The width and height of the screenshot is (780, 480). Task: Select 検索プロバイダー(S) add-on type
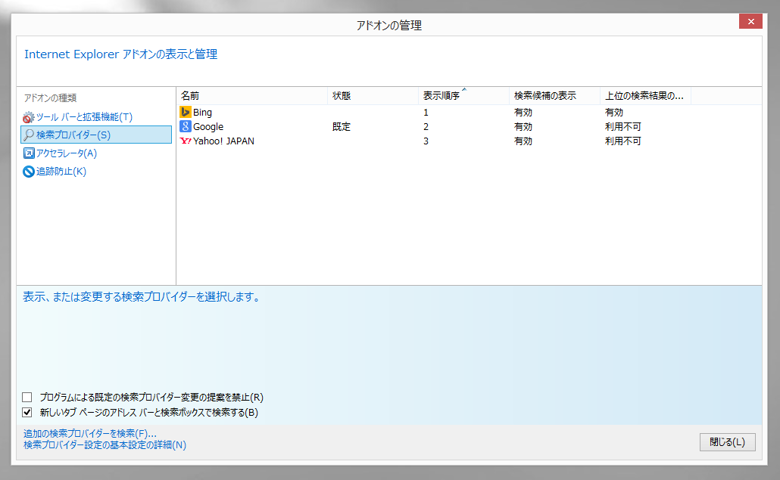96,135
